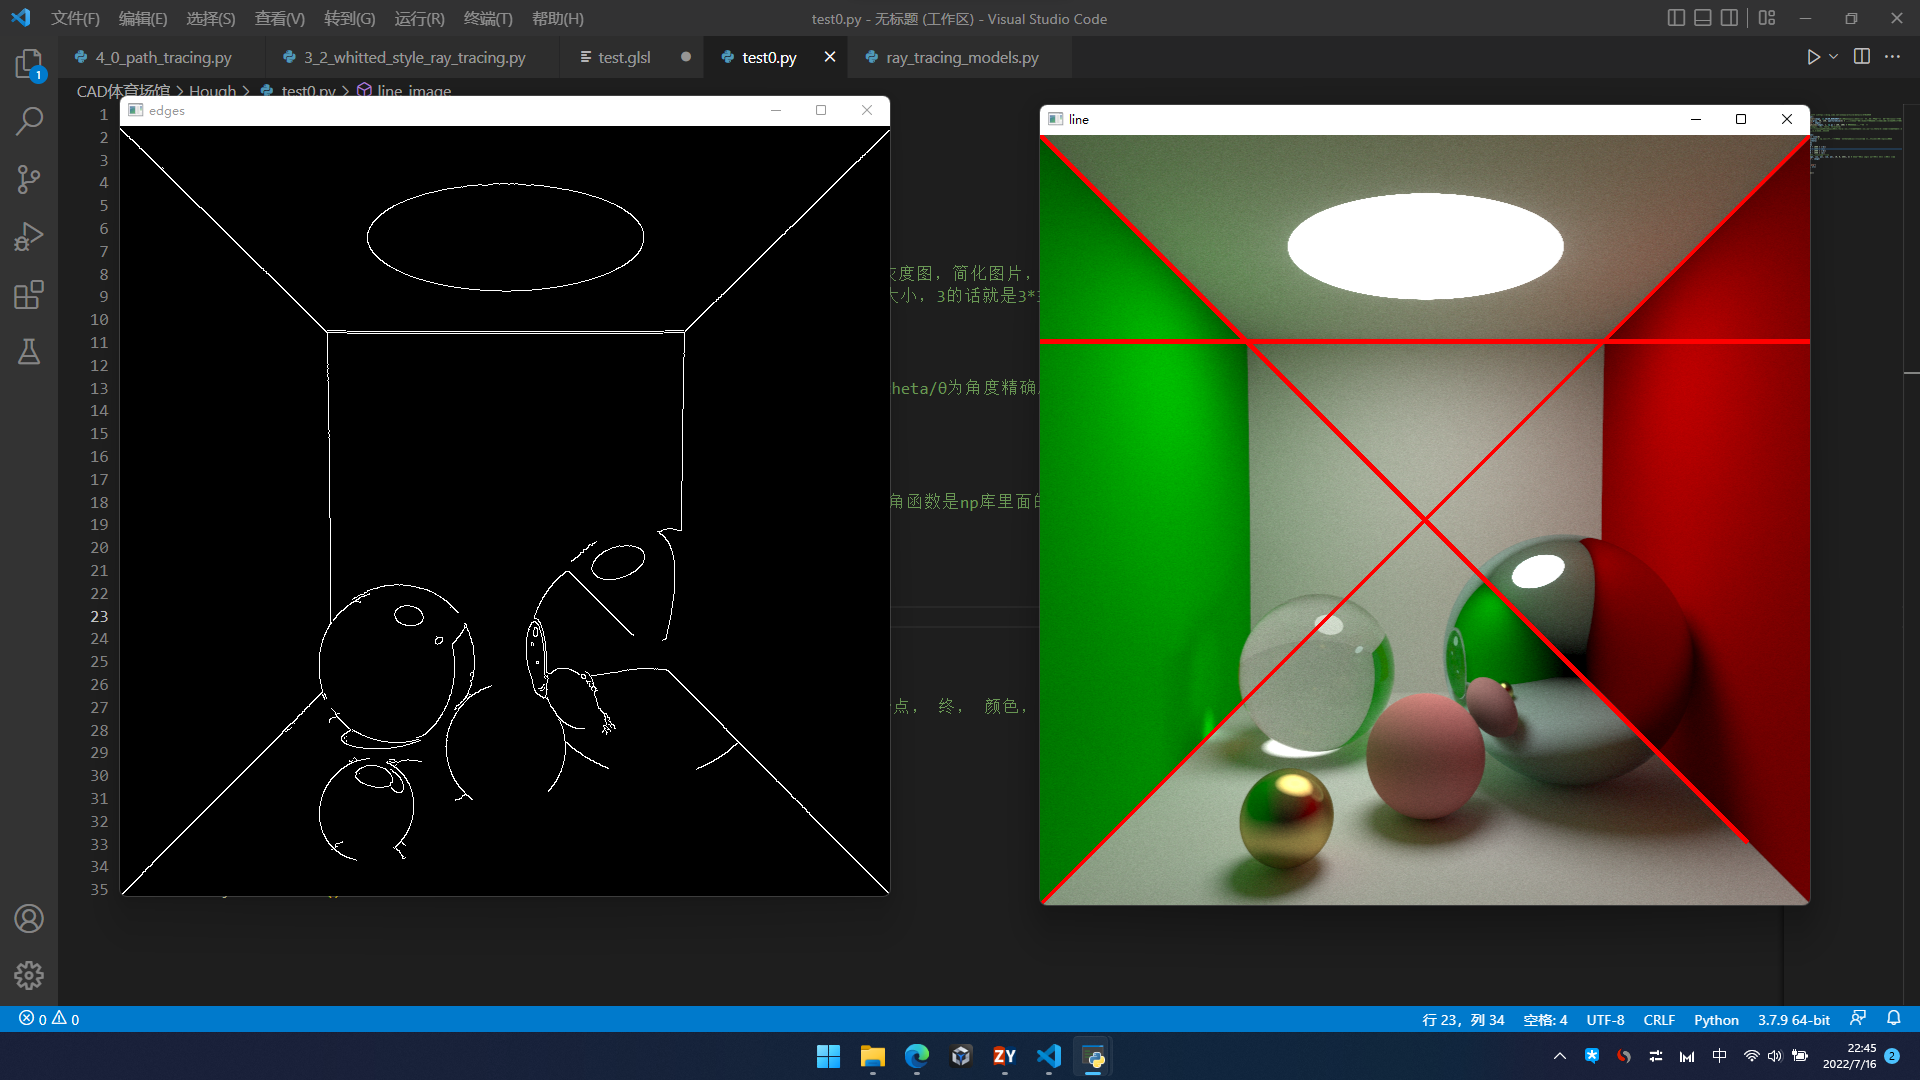Open the Source Control view
1920x1080 pixels.
tap(29, 180)
